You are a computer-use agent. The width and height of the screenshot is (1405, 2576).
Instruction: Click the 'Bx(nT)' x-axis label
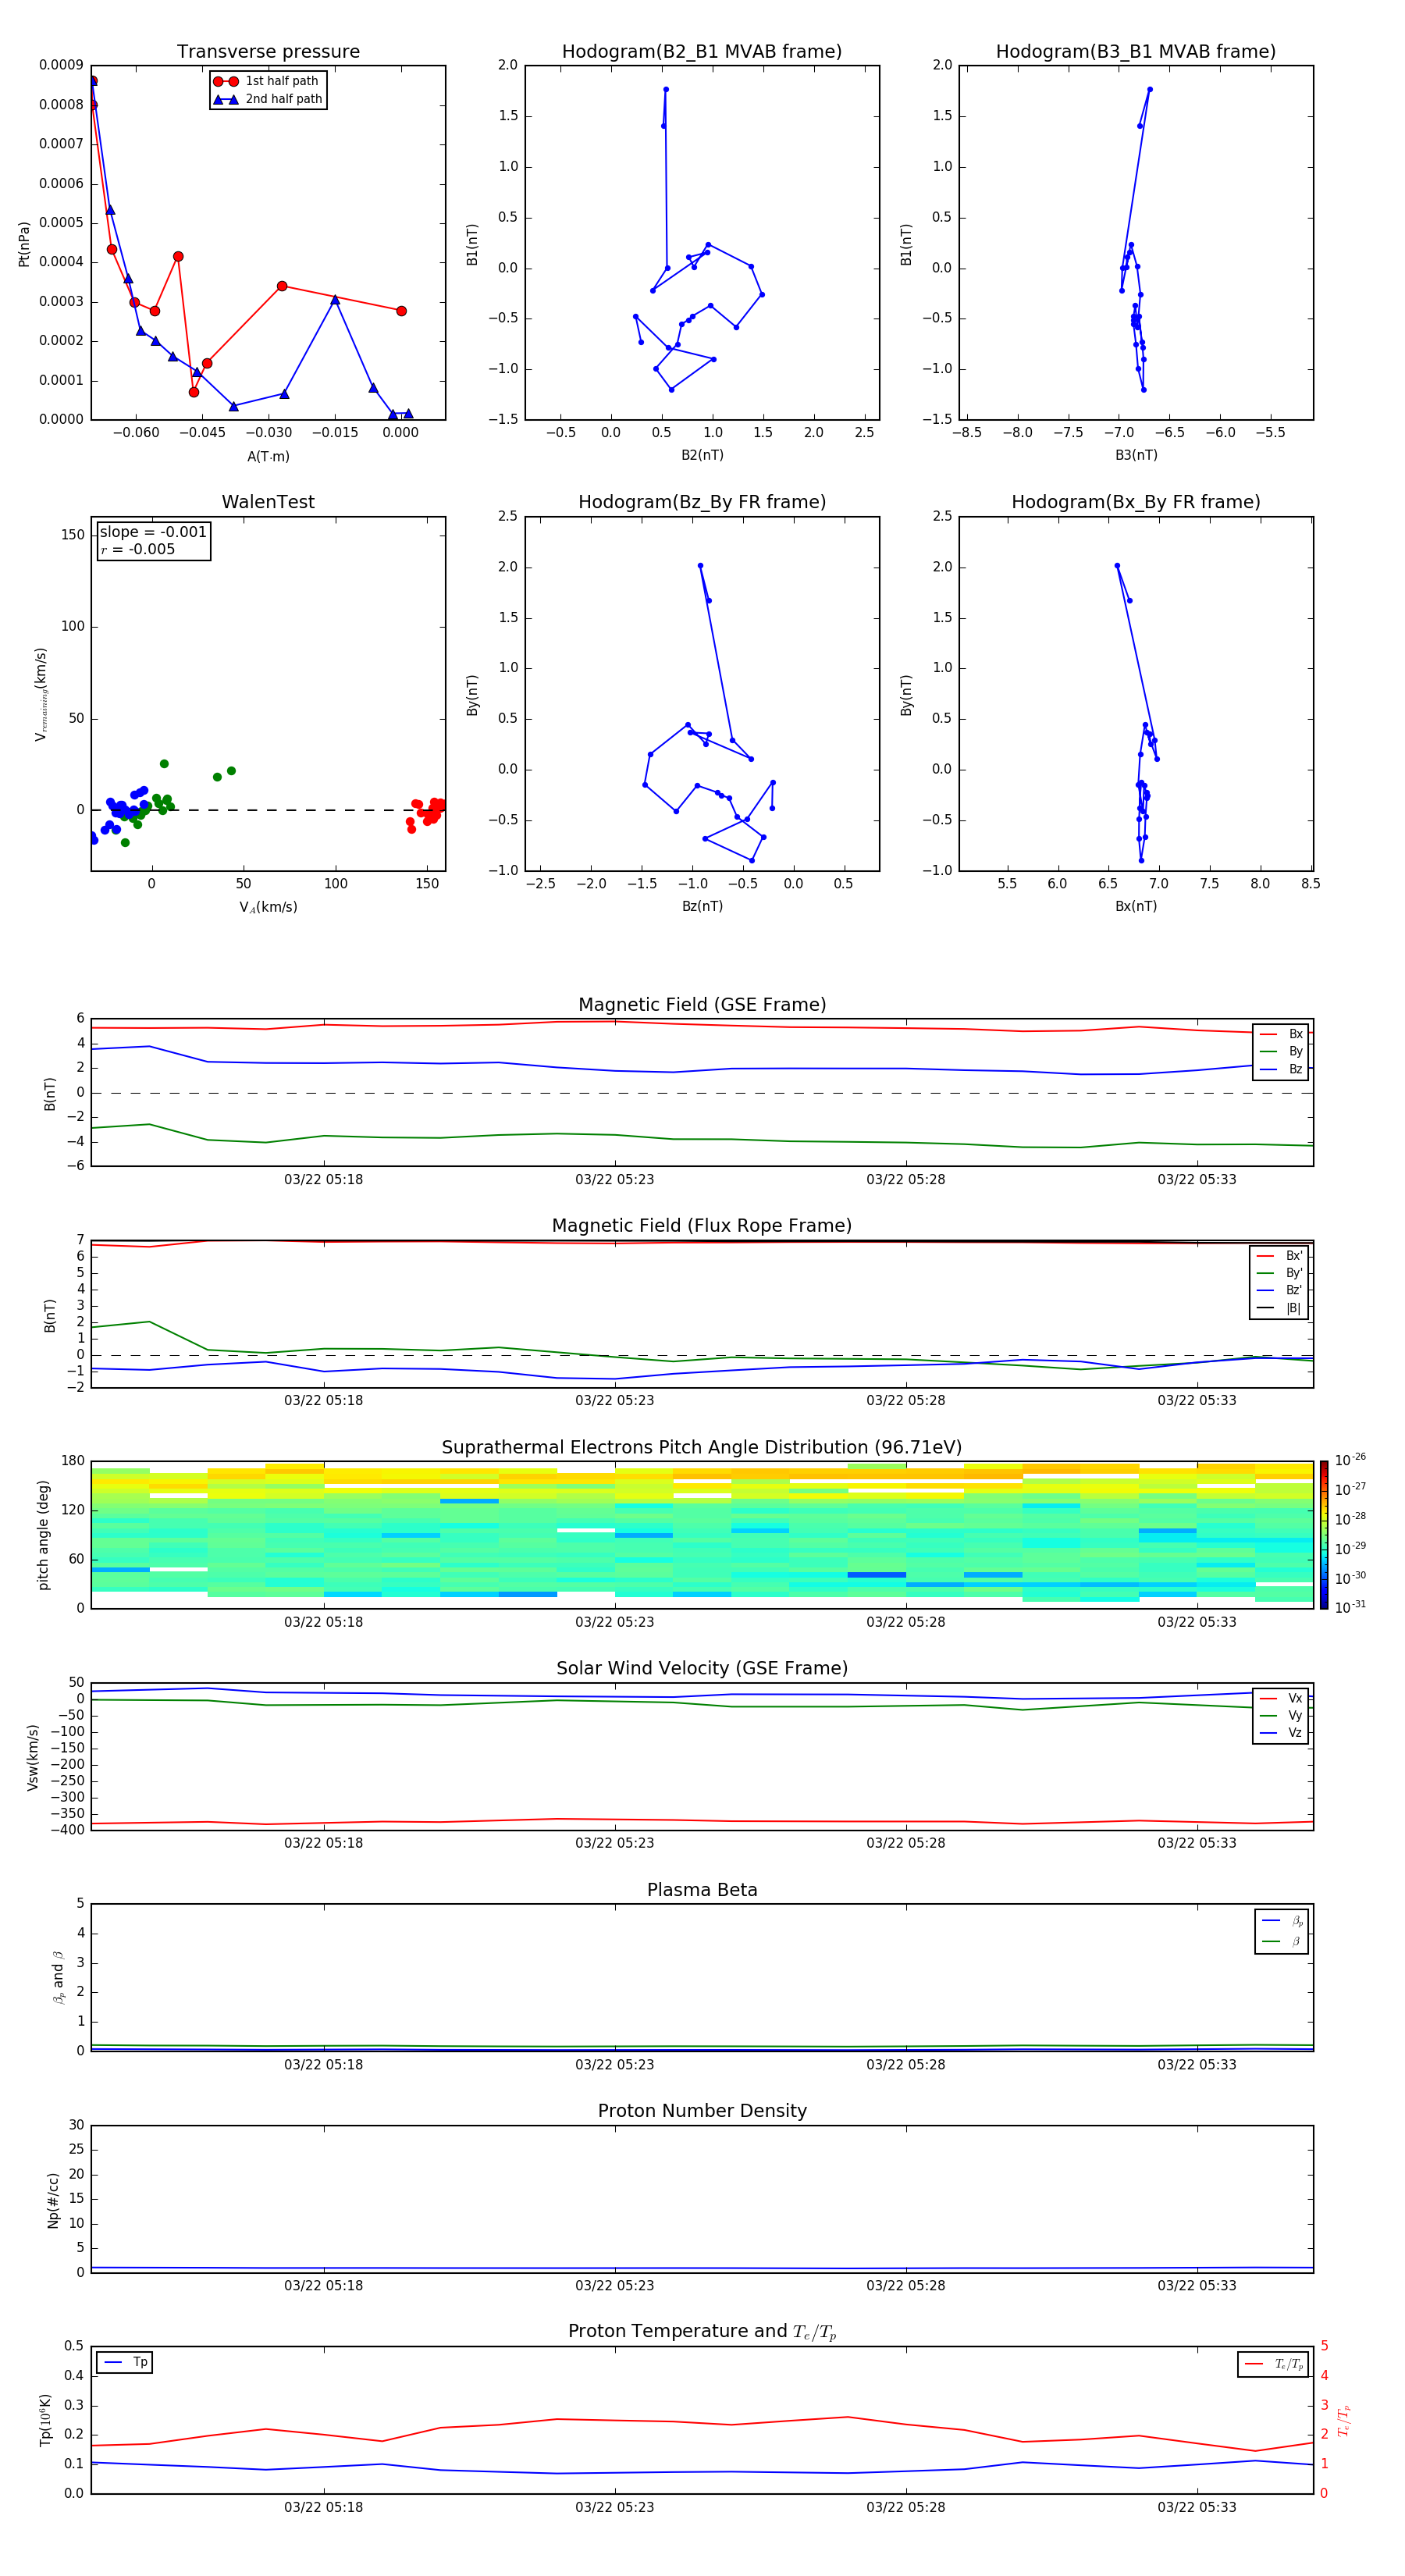[x=1136, y=906]
